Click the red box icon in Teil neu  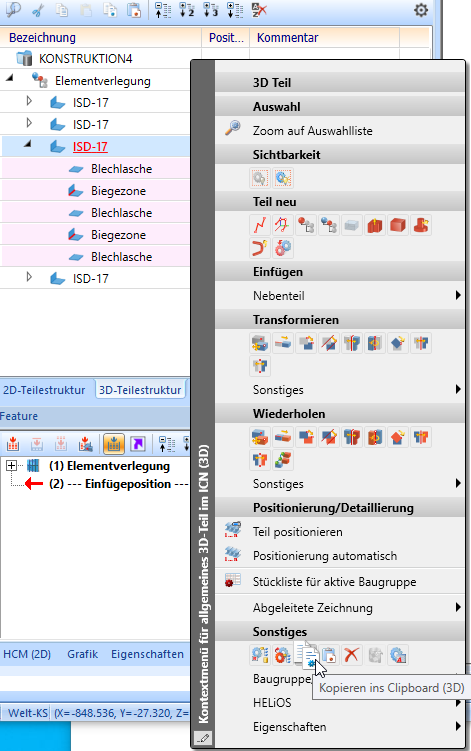click(398, 225)
